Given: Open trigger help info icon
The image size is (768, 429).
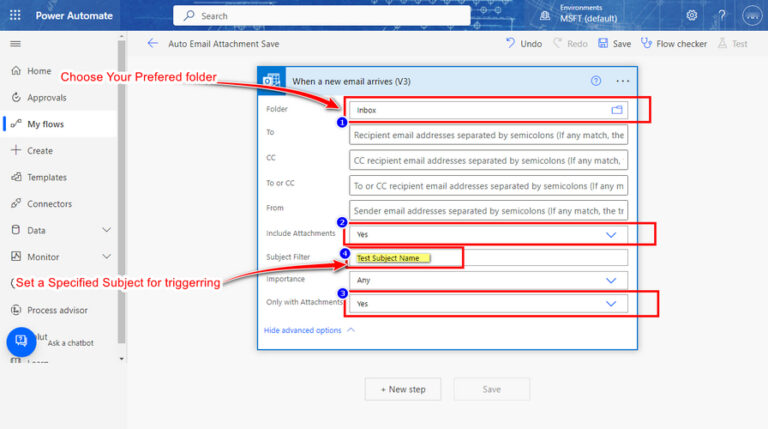Looking at the screenshot, I should point(596,81).
